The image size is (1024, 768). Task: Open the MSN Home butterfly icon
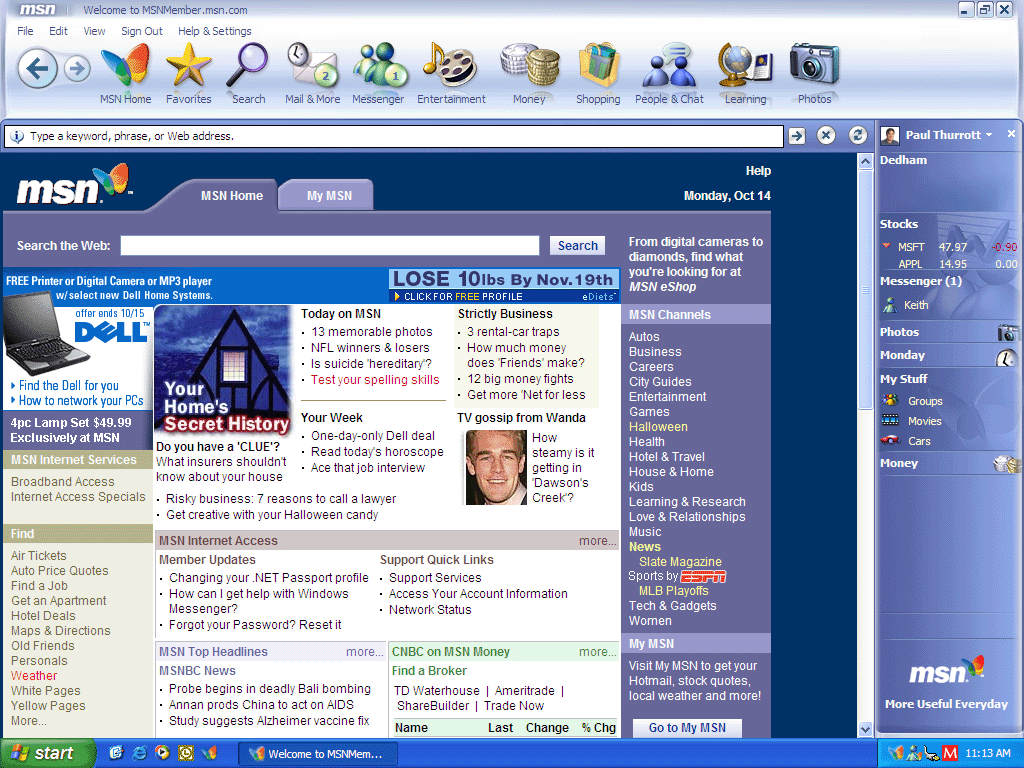(x=126, y=68)
